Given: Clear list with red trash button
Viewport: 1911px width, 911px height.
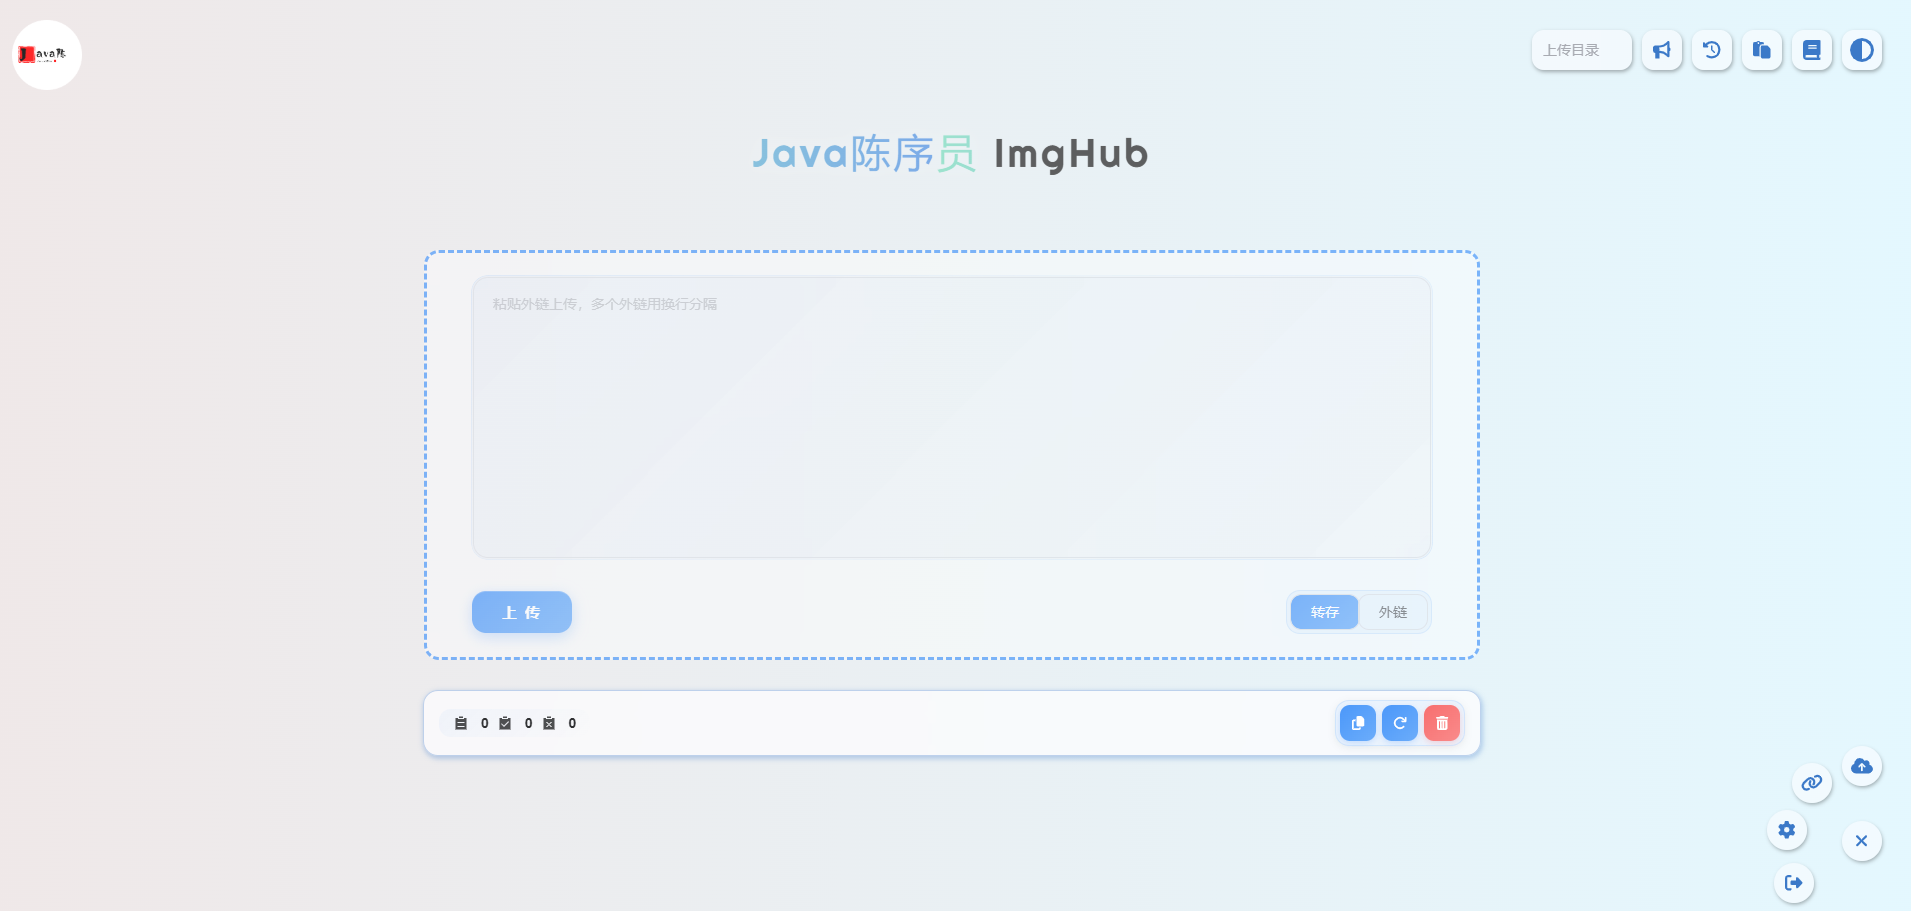Looking at the screenshot, I should click(1441, 723).
